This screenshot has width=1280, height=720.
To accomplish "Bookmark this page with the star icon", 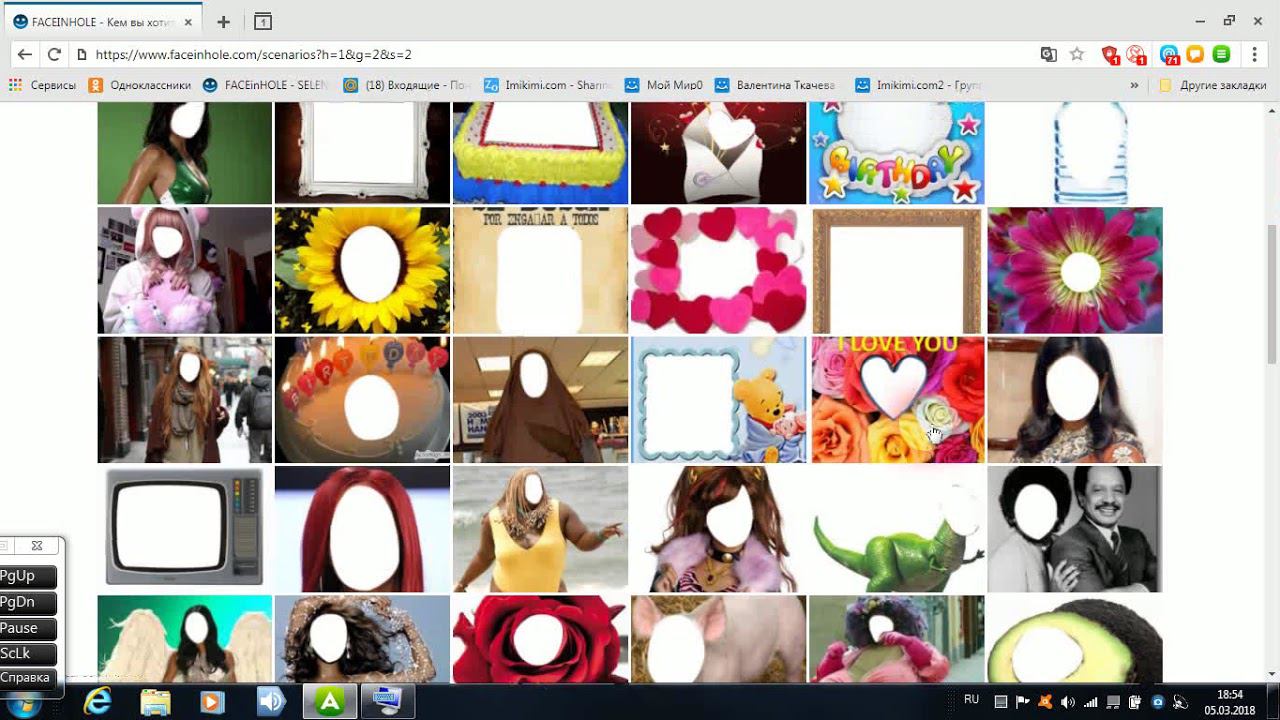I will 1077,55.
